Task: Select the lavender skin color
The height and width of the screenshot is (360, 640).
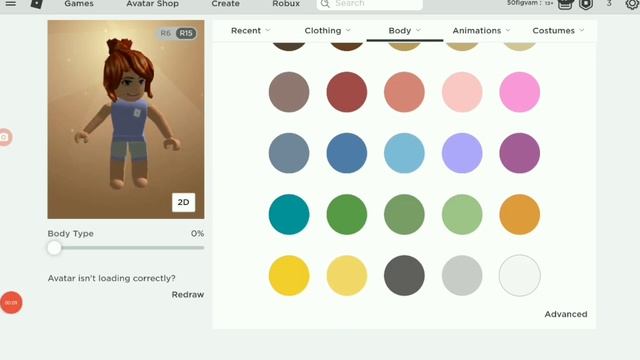Action: click(x=462, y=153)
